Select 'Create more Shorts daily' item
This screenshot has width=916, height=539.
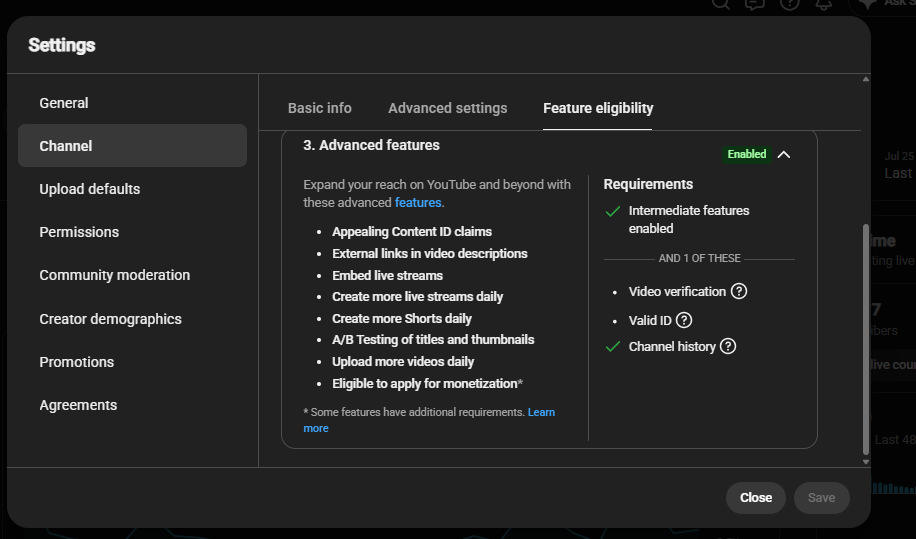(x=401, y=319)
